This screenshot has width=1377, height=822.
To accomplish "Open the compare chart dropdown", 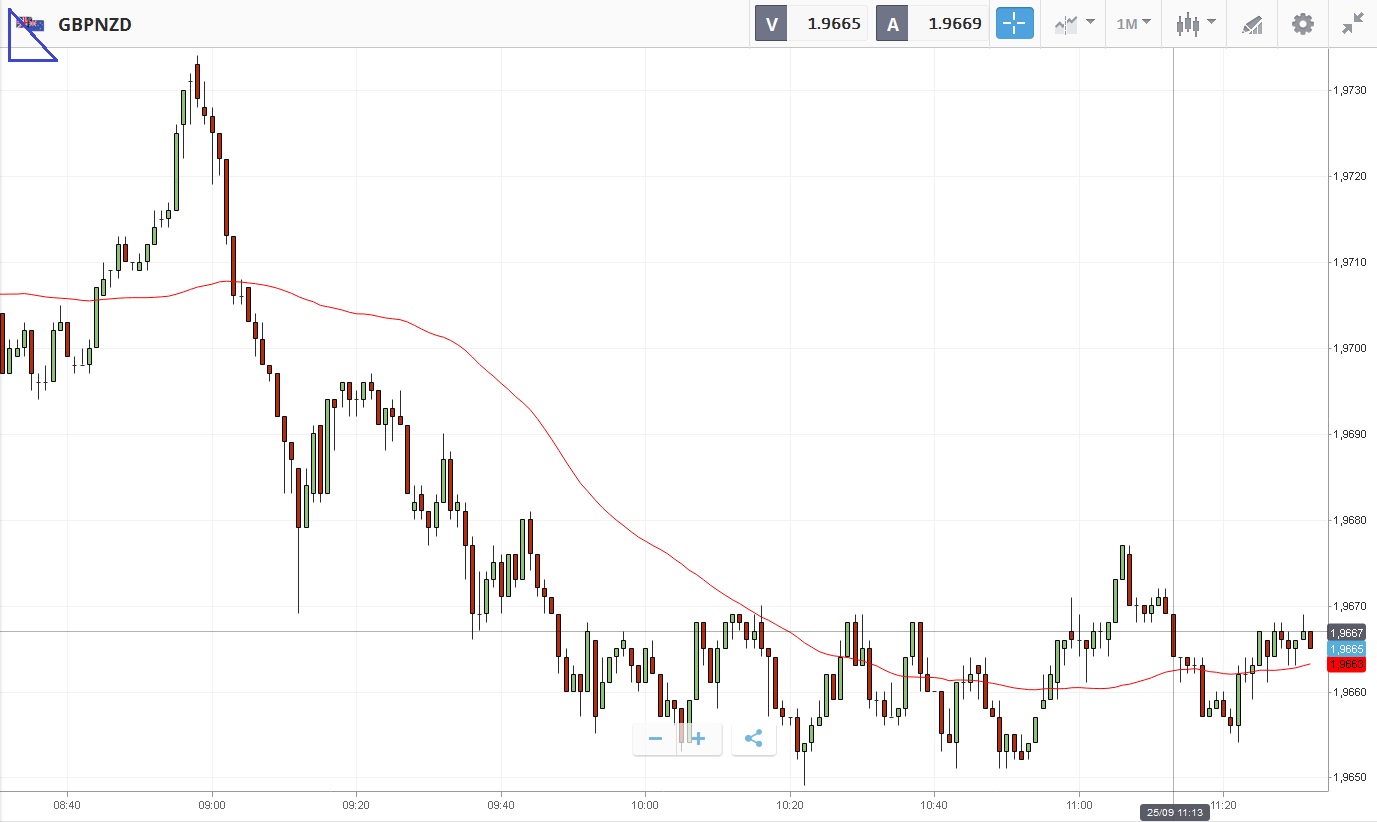I will click(1074, 23).
